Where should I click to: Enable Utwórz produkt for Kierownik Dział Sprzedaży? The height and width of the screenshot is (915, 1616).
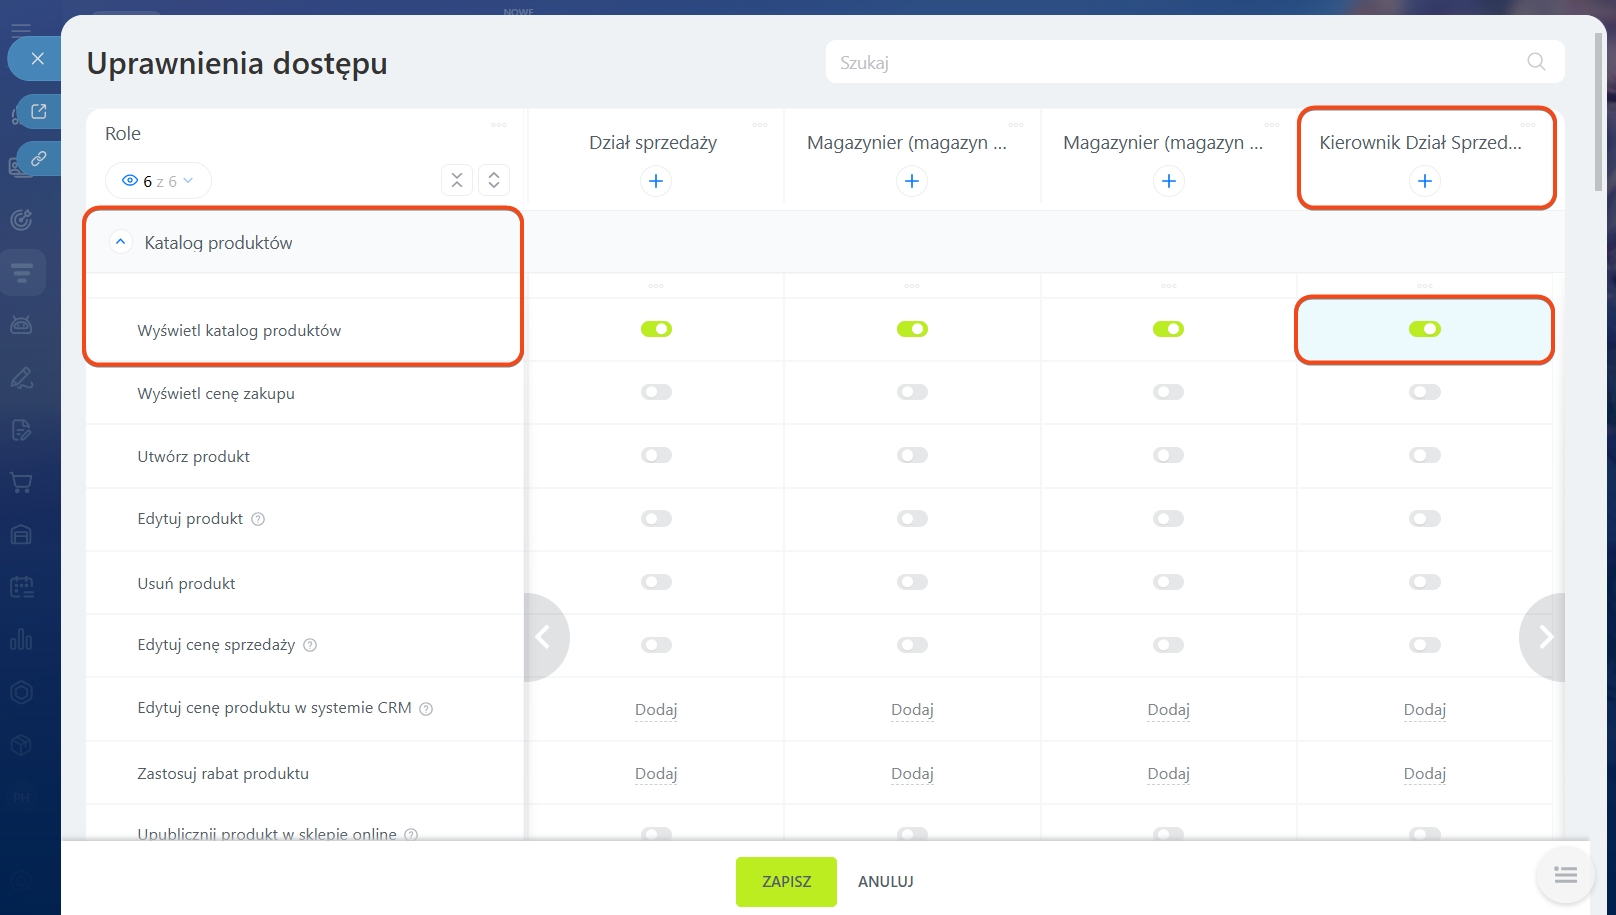point(1424,456)
